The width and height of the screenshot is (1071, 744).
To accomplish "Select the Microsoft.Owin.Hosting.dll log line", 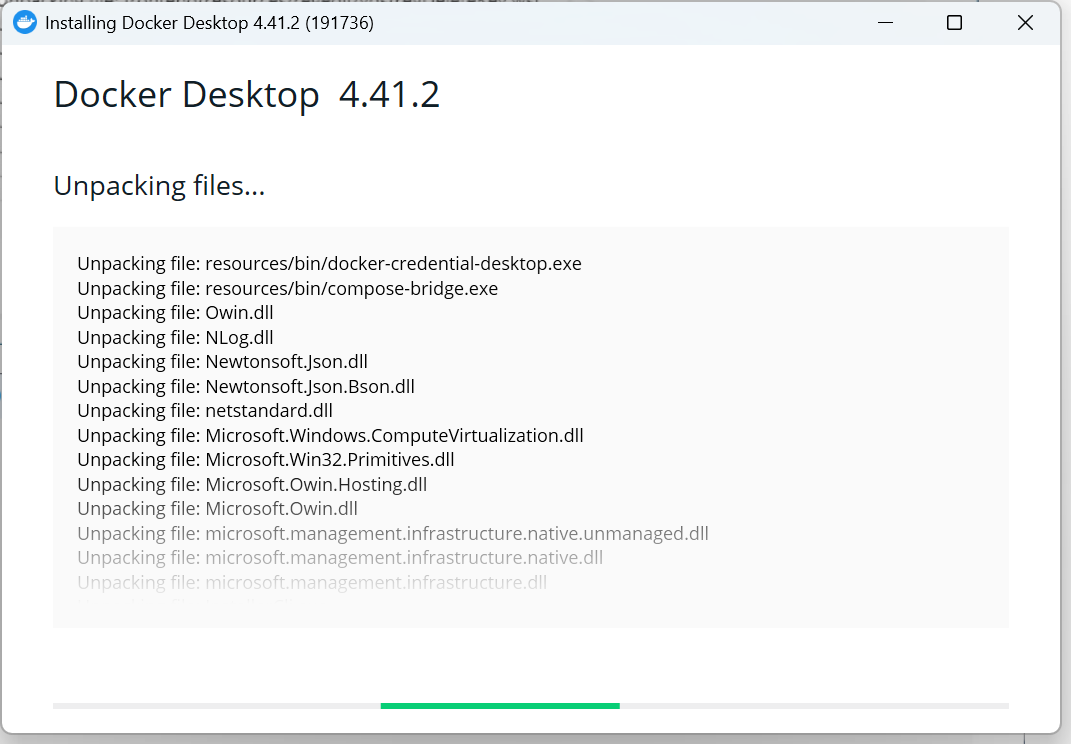I will point(252,484).
